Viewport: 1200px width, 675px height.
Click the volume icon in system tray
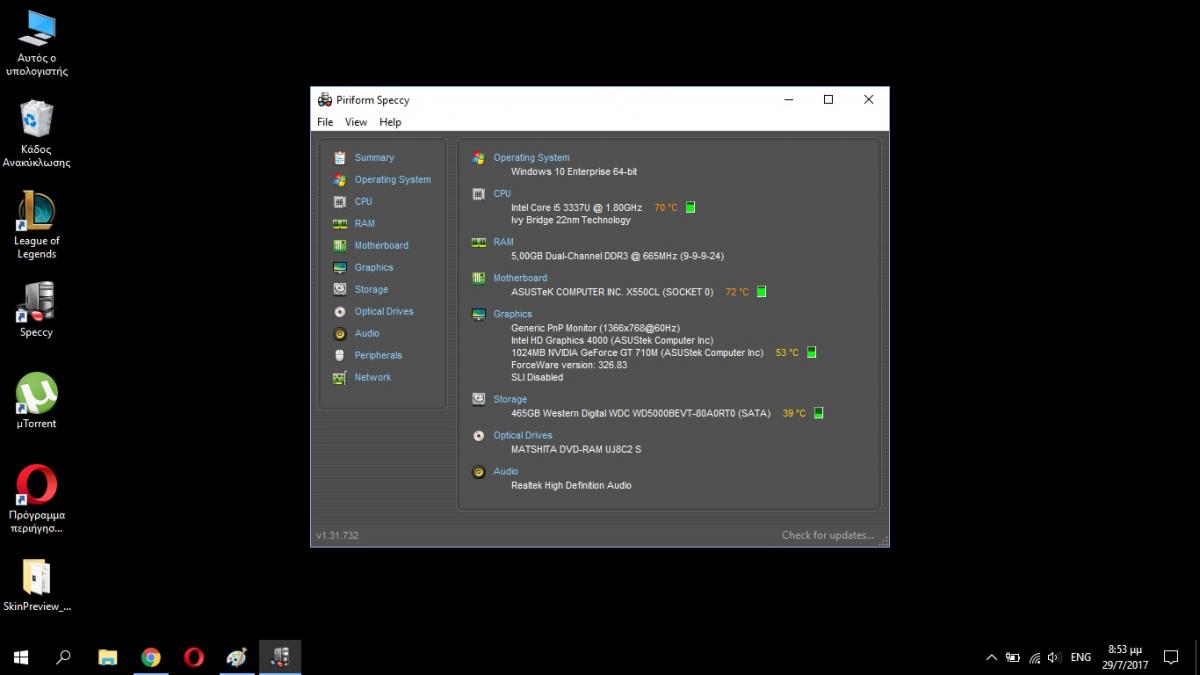[x=1054, y=657]
